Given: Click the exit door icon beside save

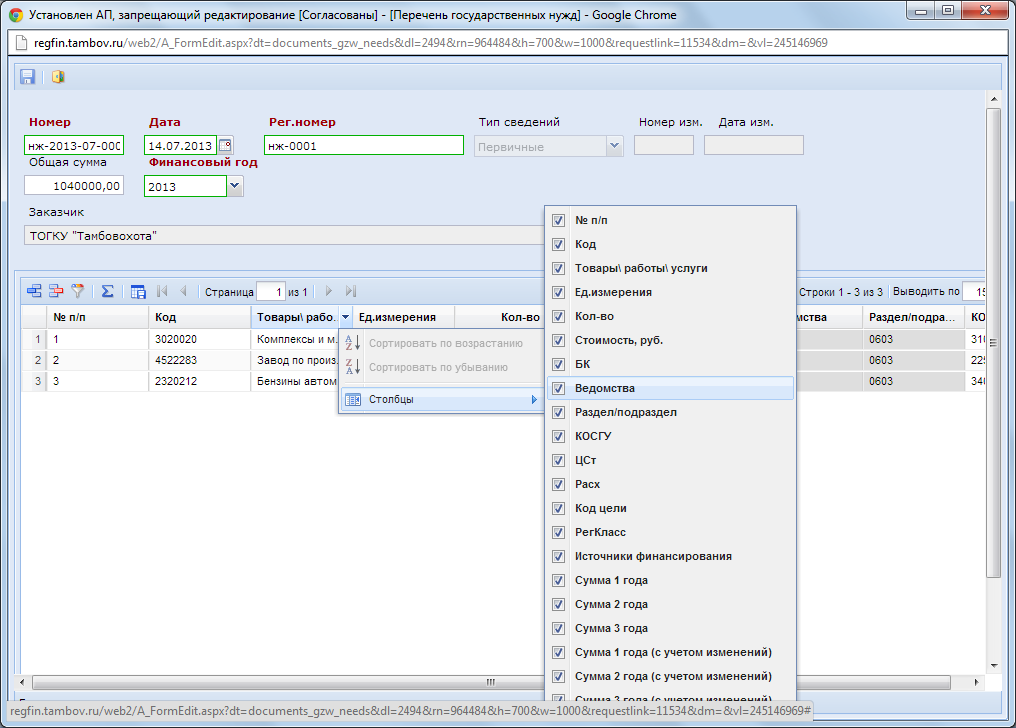Looking at the screenshot, I should pos(58,77).
